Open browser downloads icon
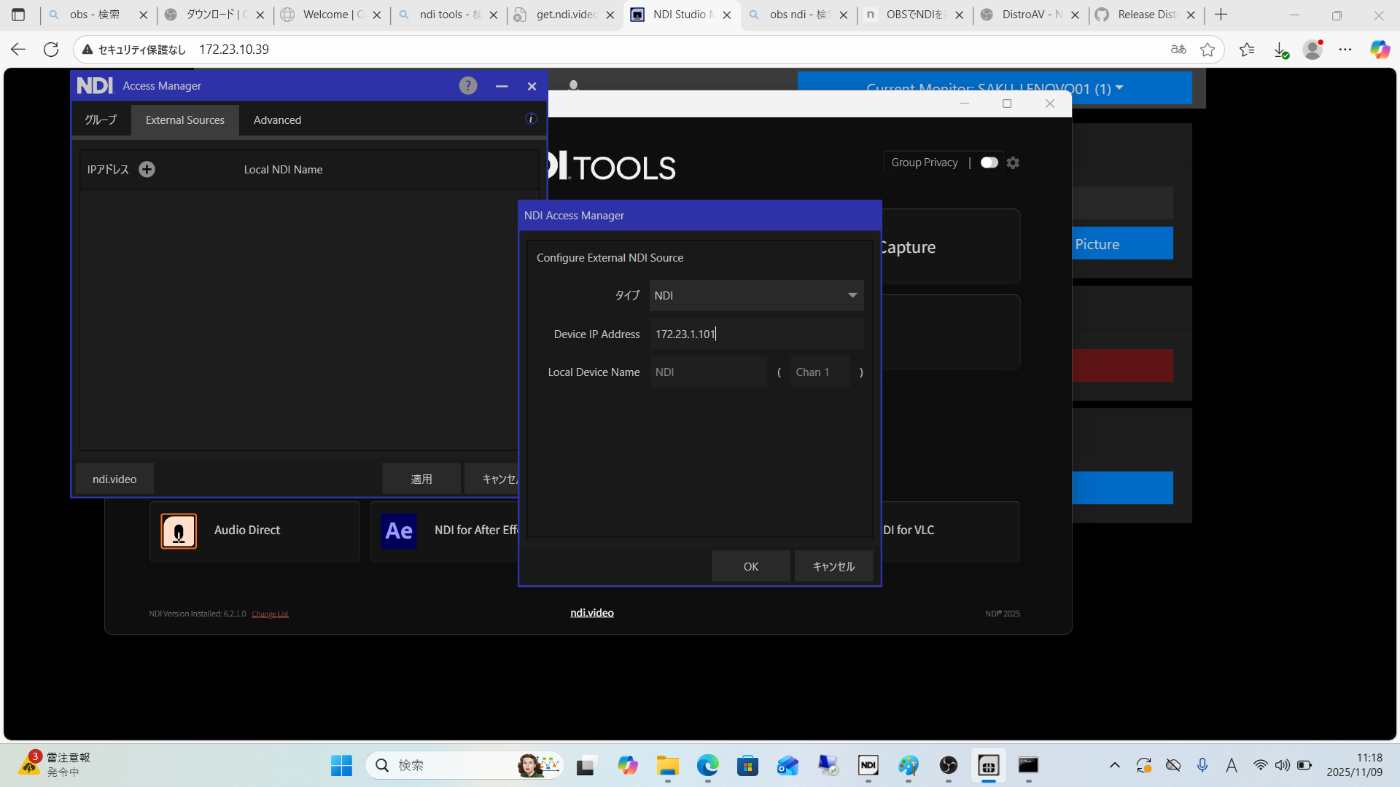 pyautogui.click(x=1280, y=49)
